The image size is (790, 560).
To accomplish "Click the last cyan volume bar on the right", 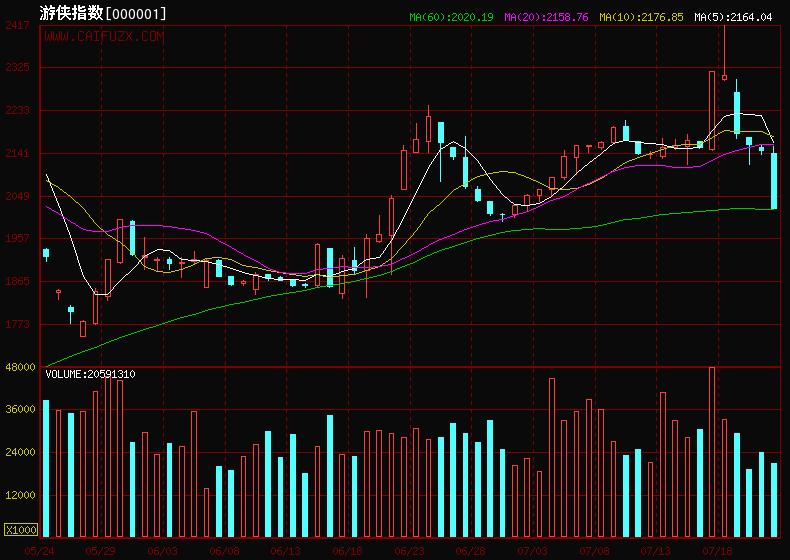I will (x=774, y=500).
